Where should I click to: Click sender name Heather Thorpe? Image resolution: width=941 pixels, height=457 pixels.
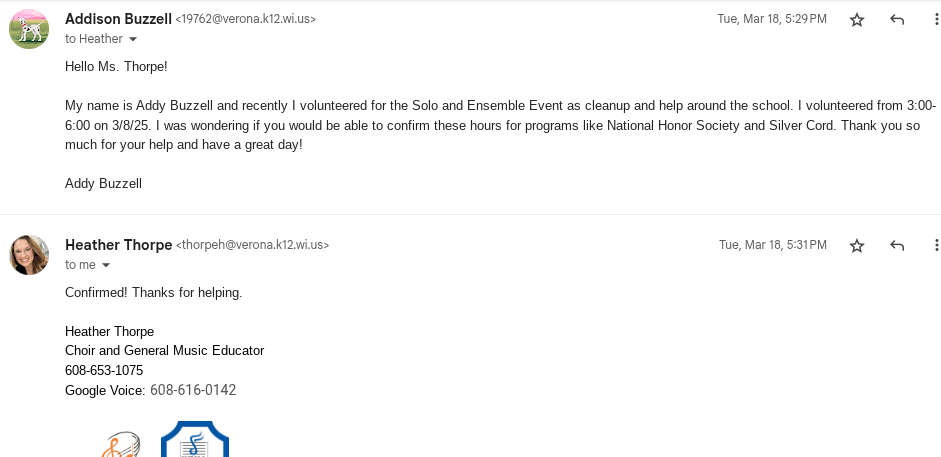[x=118, y=244]
